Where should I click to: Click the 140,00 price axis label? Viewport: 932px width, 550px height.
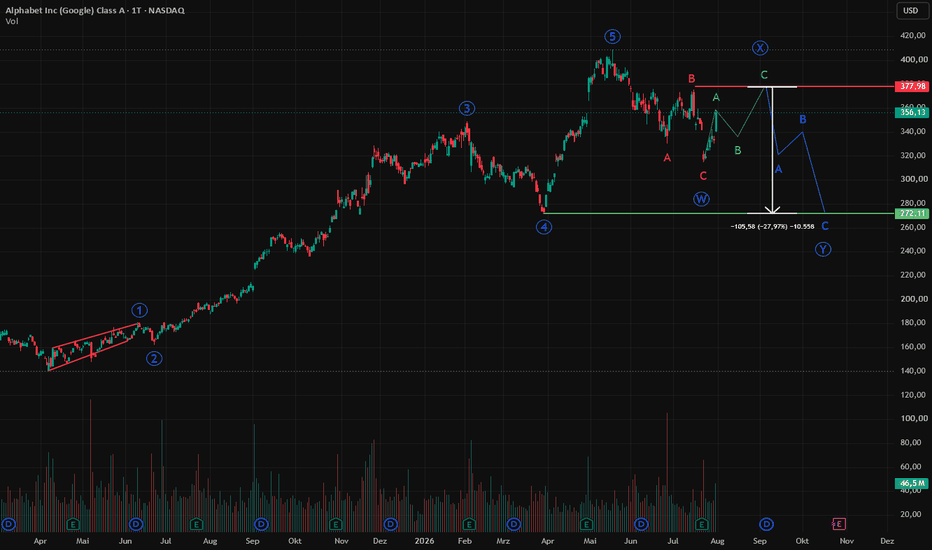914,371
